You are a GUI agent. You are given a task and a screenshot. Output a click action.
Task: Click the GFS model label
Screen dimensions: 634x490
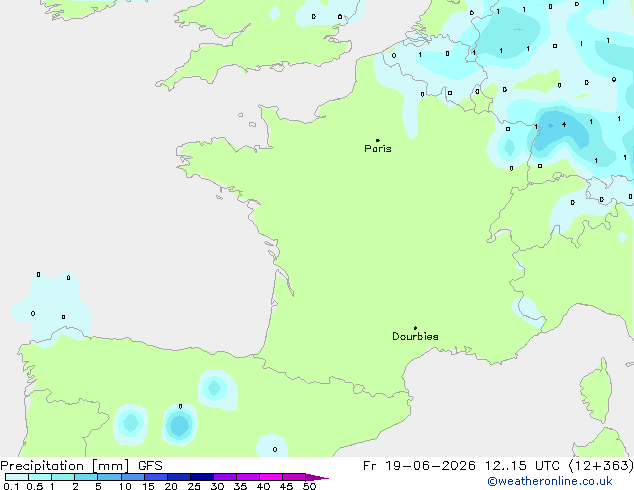click(x=150, y=466)
